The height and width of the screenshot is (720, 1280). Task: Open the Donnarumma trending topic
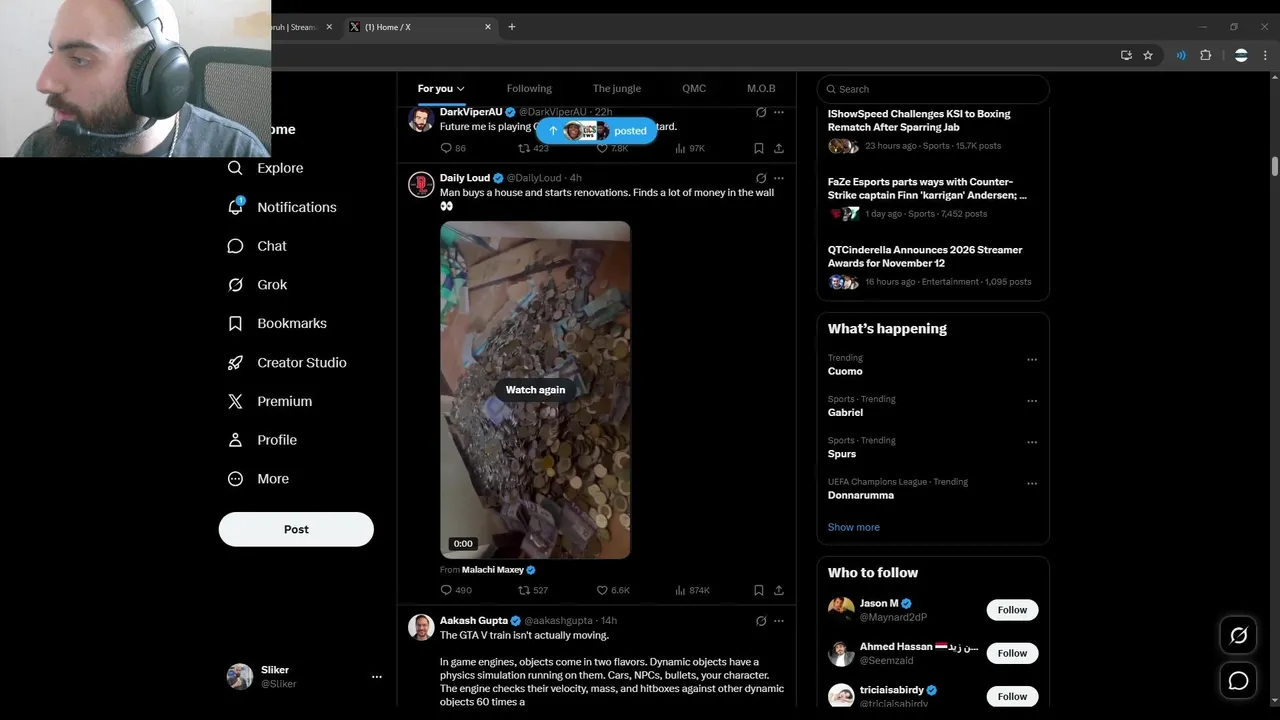861,495
